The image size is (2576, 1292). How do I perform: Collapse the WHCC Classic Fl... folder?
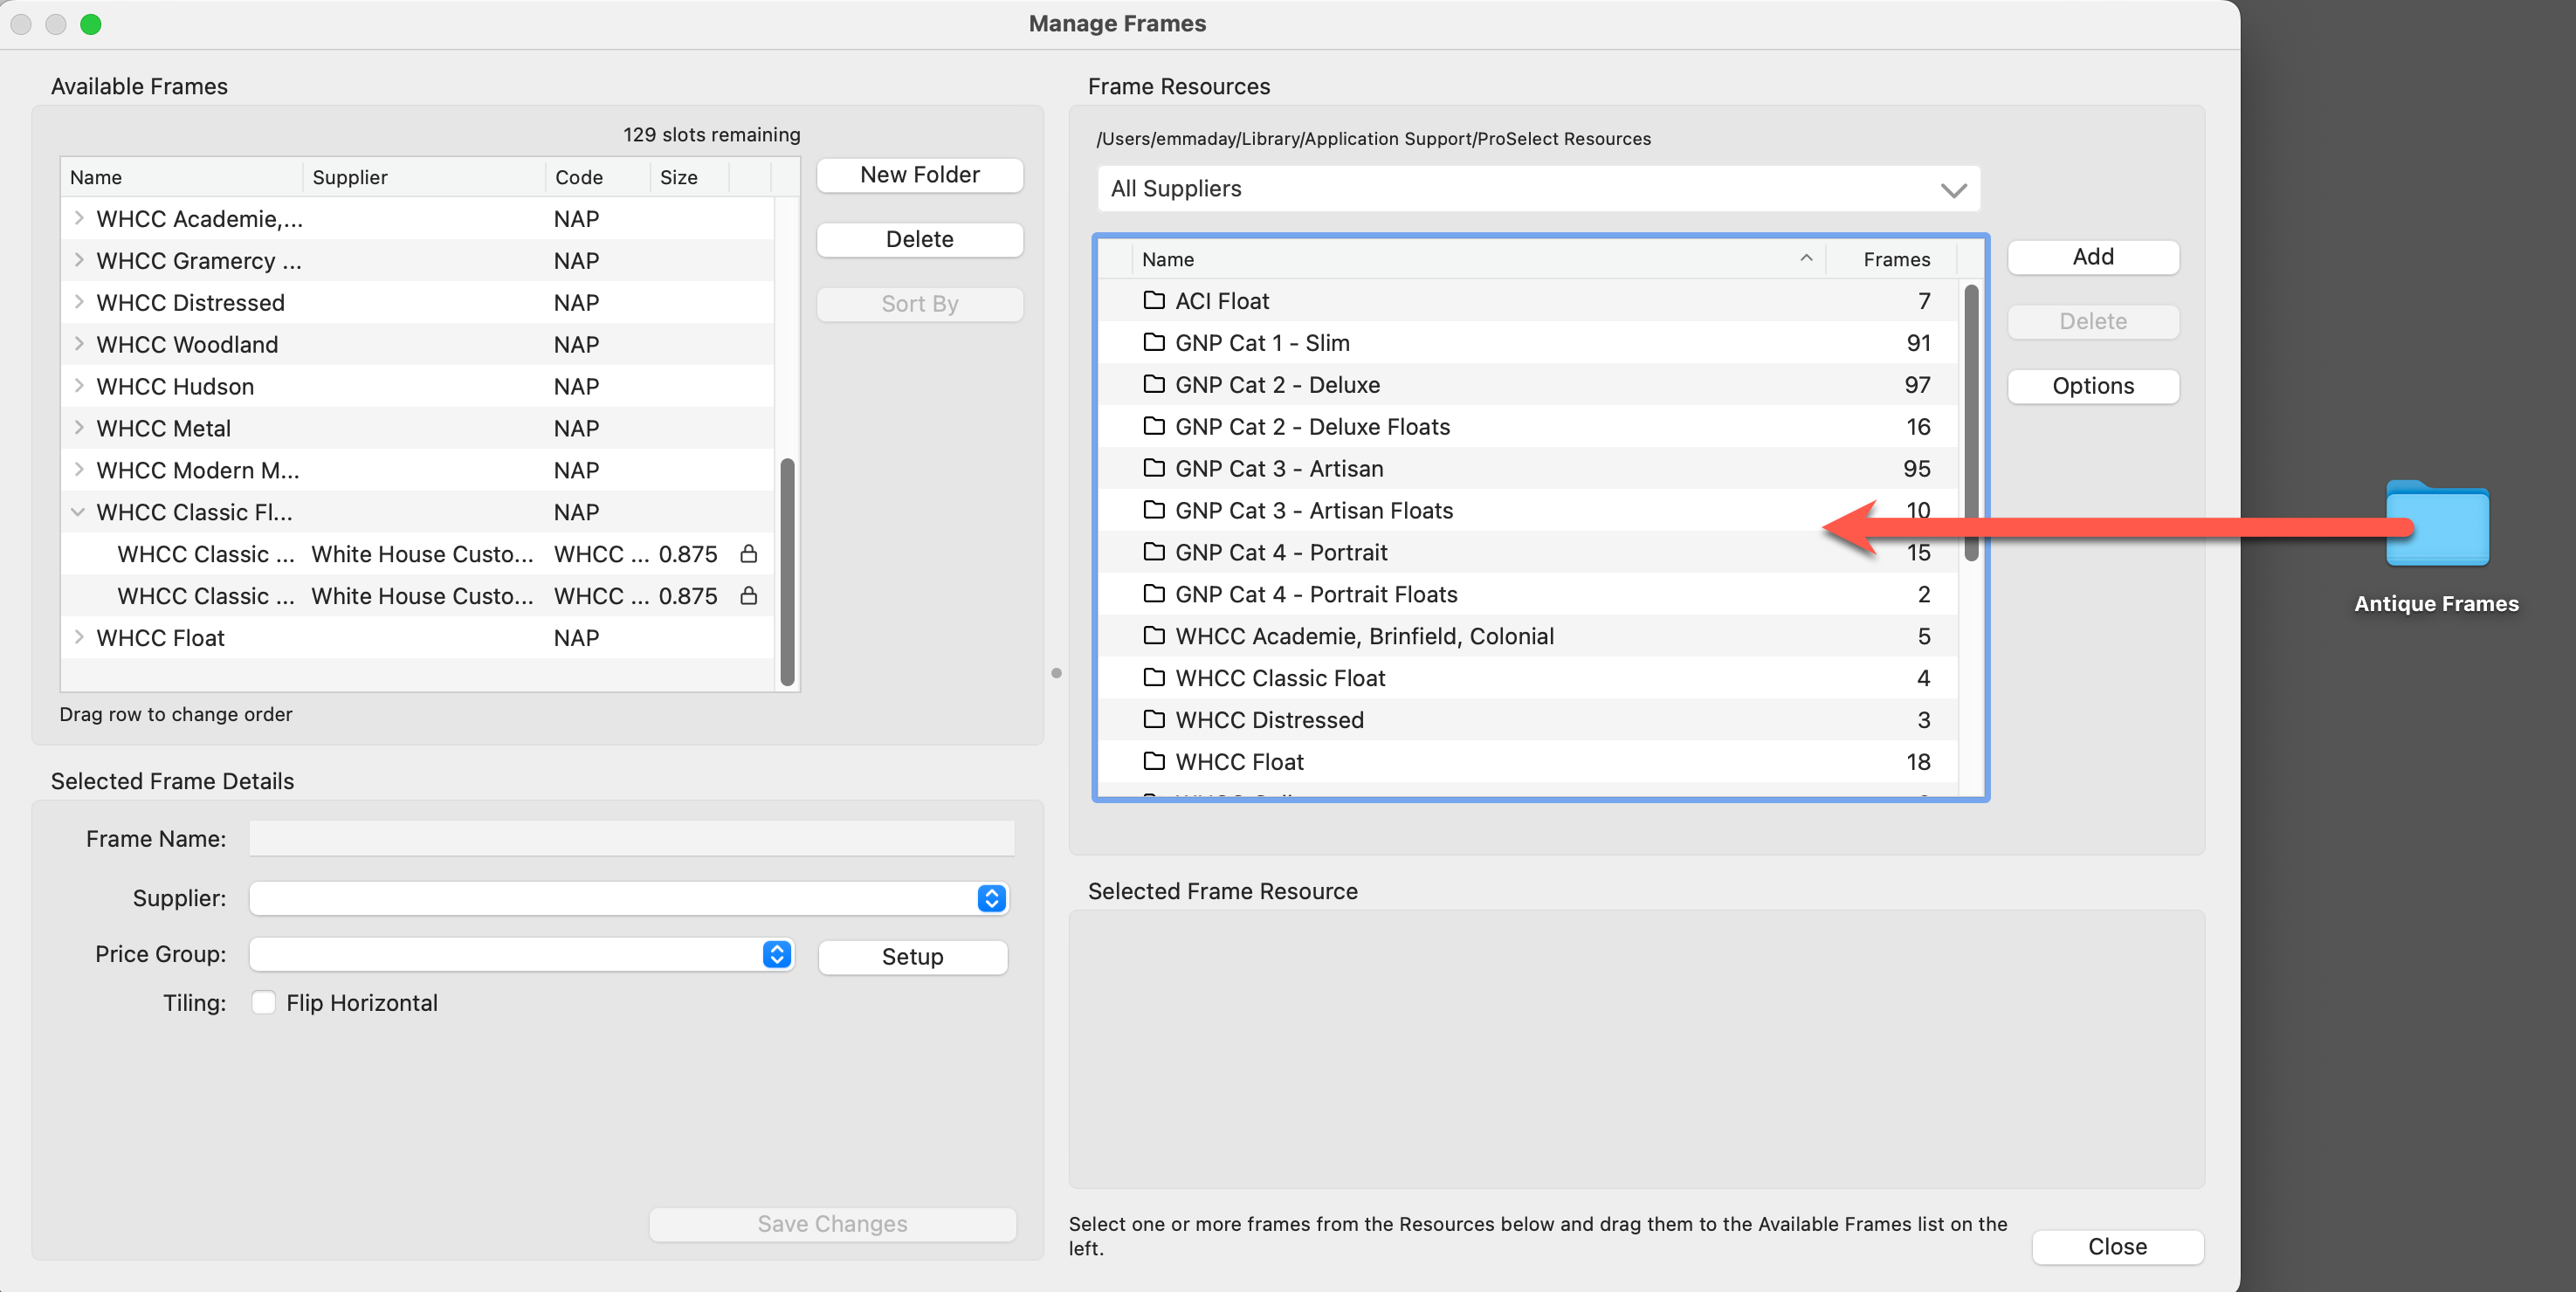click(78, 512)
